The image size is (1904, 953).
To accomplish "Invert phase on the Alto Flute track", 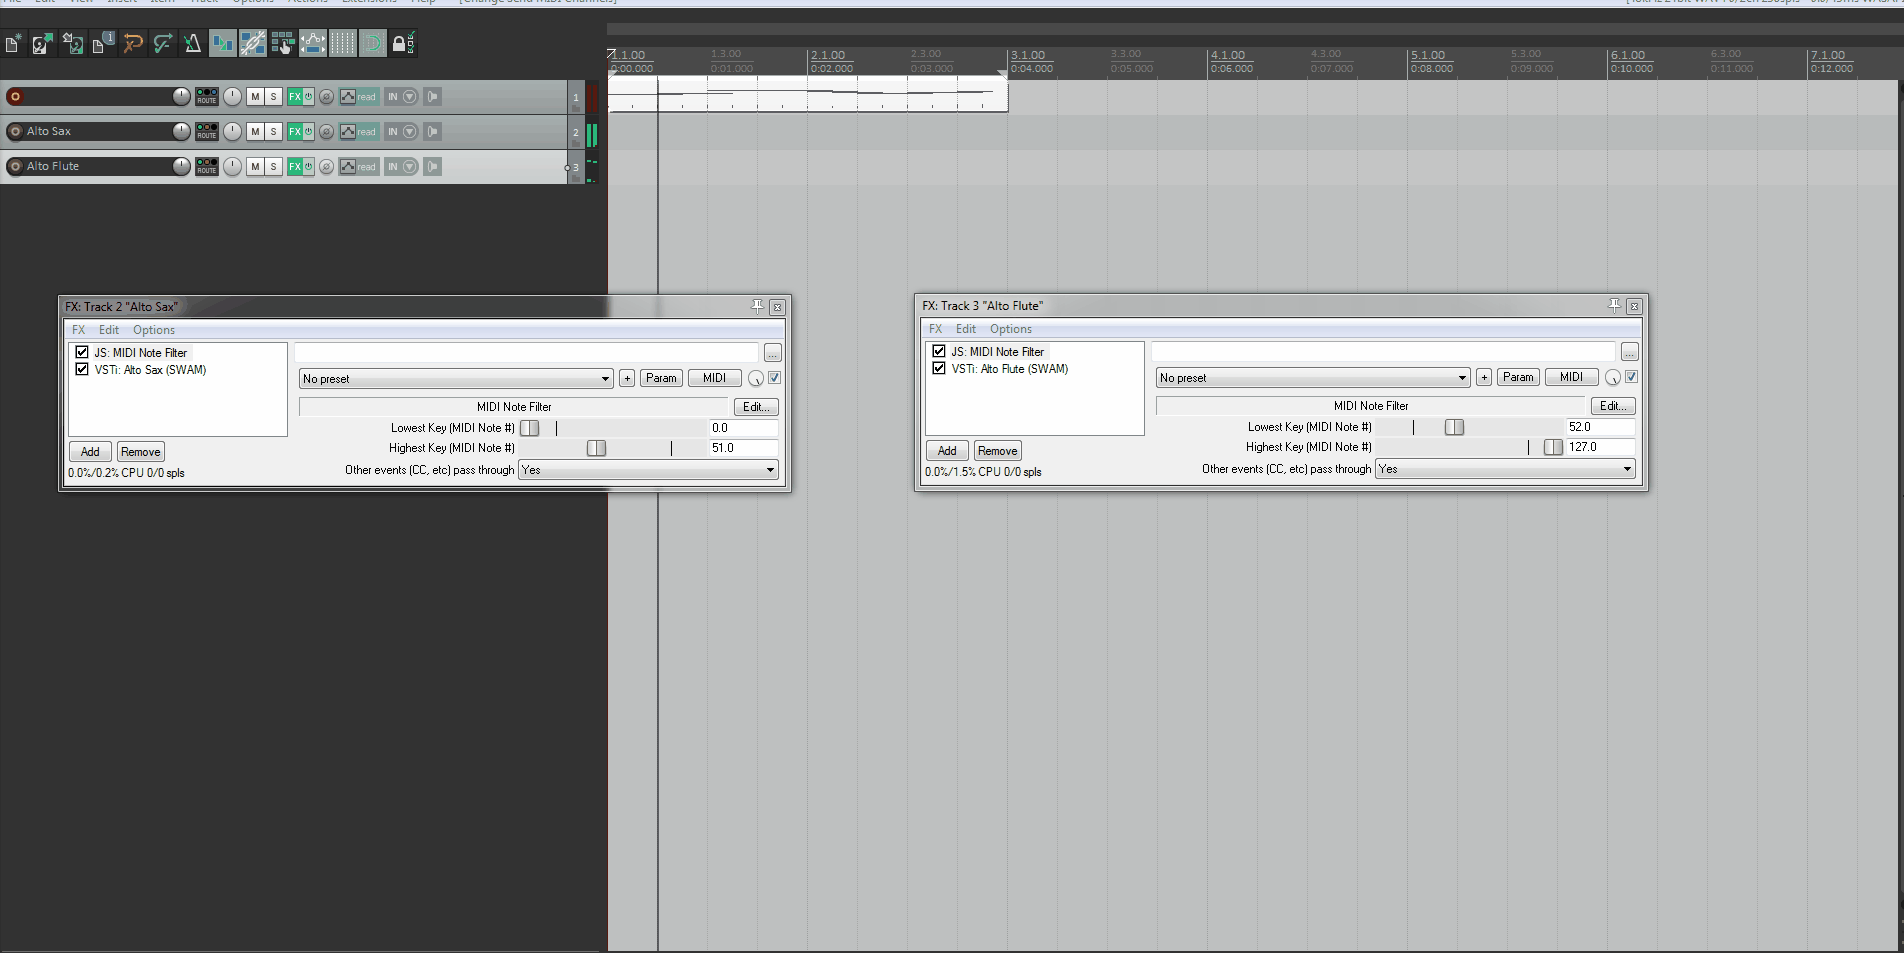I will (326, 166).
